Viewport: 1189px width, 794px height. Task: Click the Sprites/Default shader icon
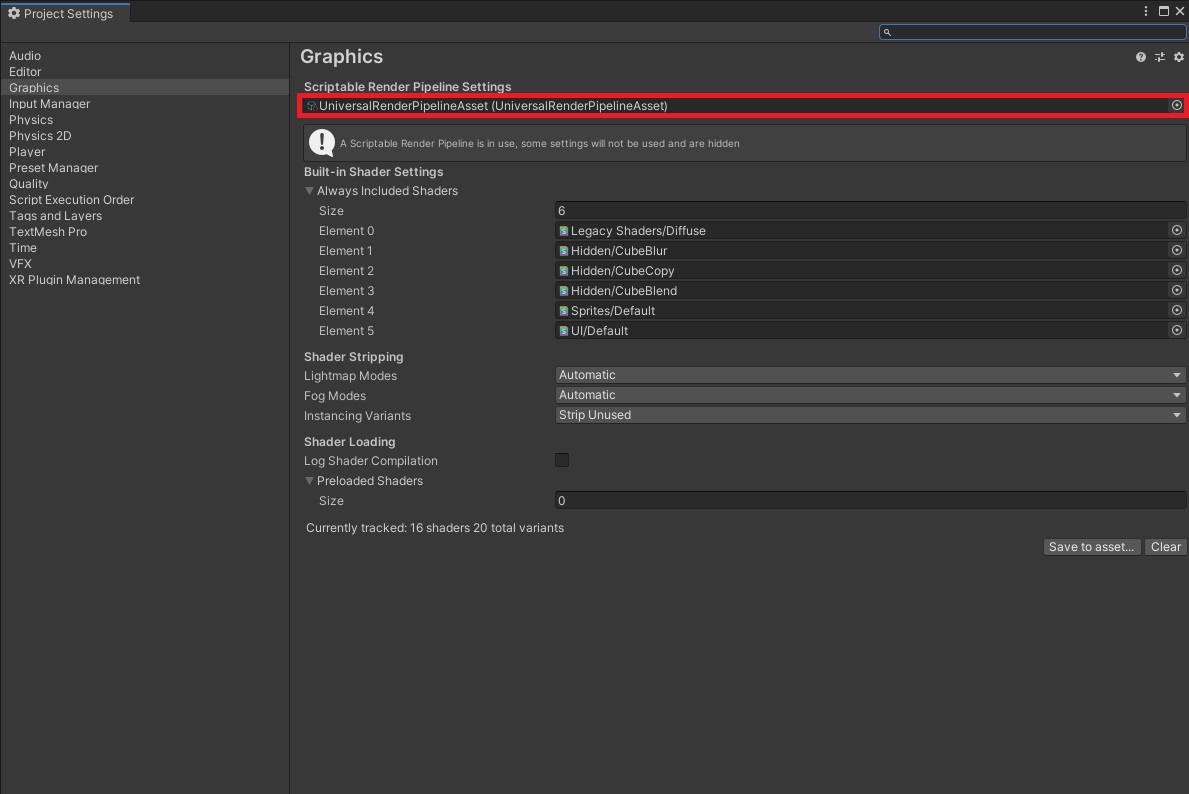[563, 311]
